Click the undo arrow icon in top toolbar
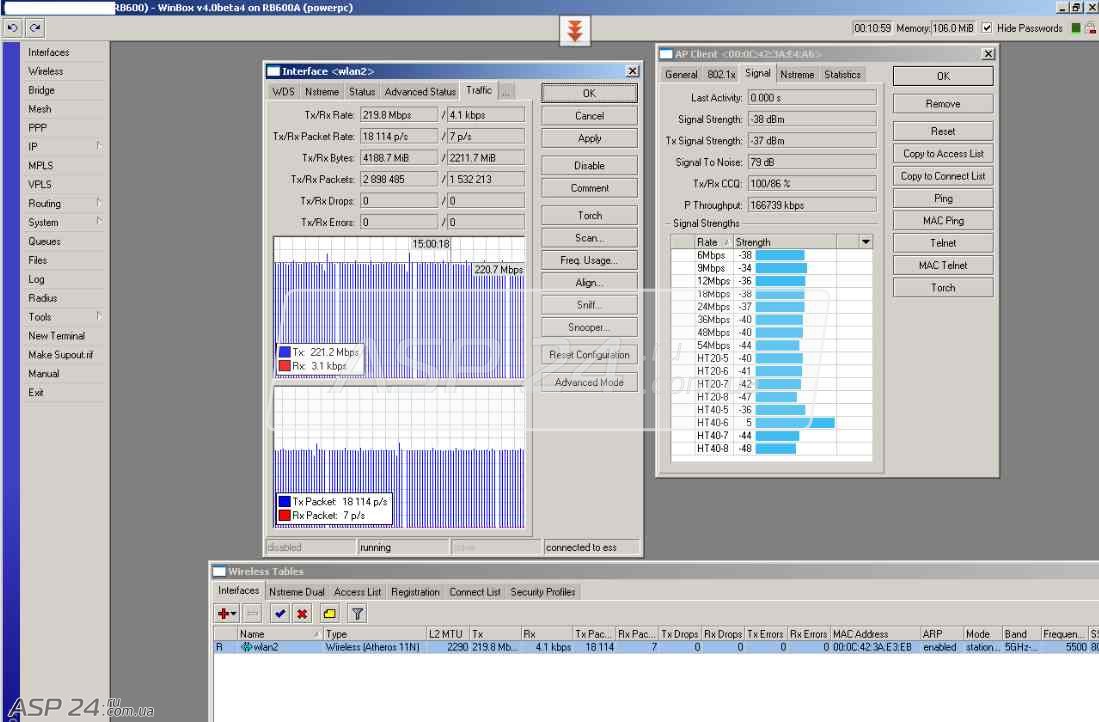This screenshot has height=722, width=1099. pyautogui.click(x=13, y=28)
